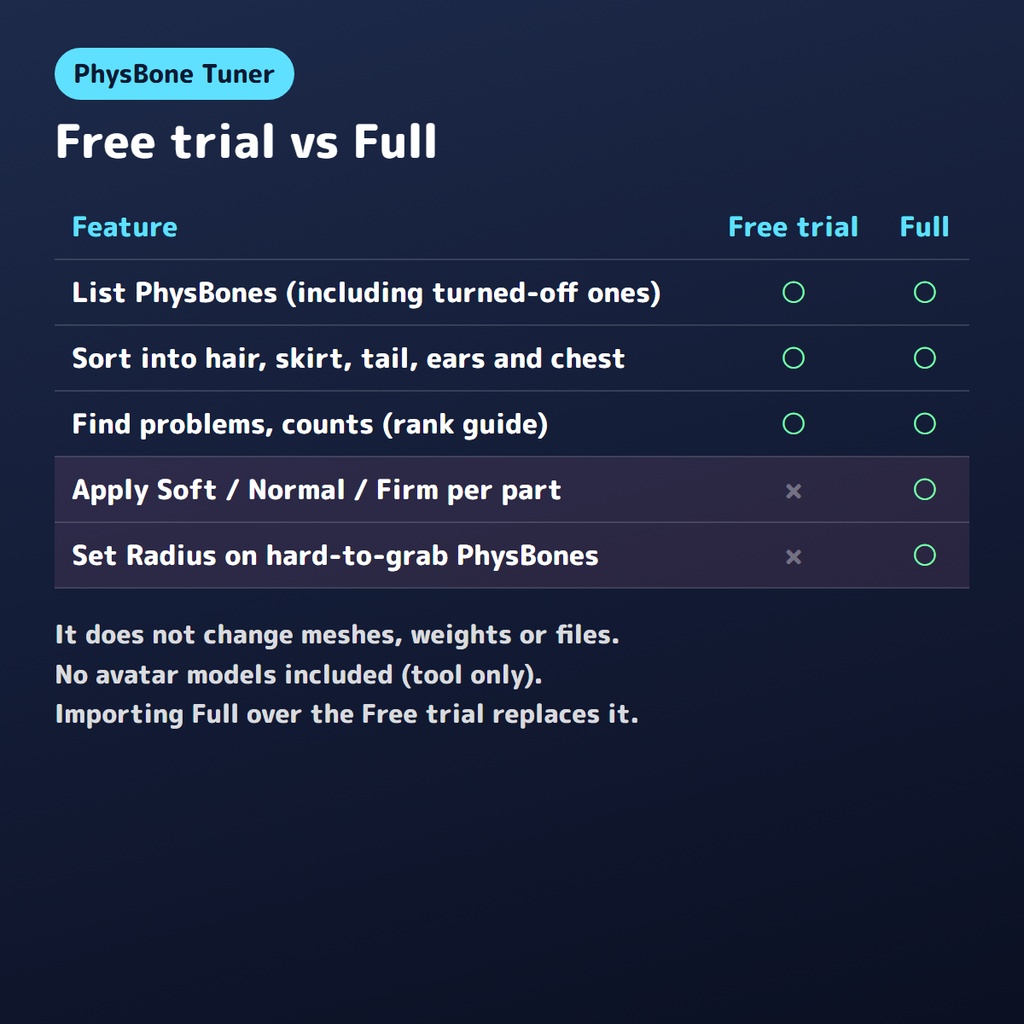Click the No avatar models included note
The image size is (1024, 1024).
coord(299,675)
